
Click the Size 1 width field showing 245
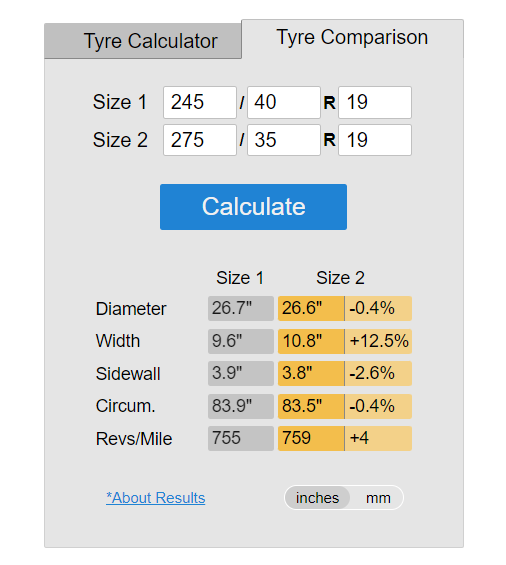tap(200, 102)
